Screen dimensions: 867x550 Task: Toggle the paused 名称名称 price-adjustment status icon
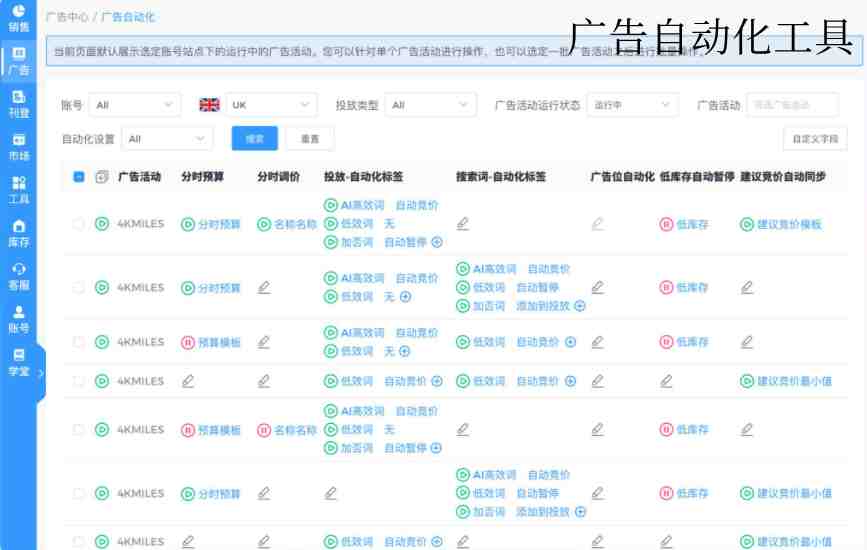pos(264,430)
